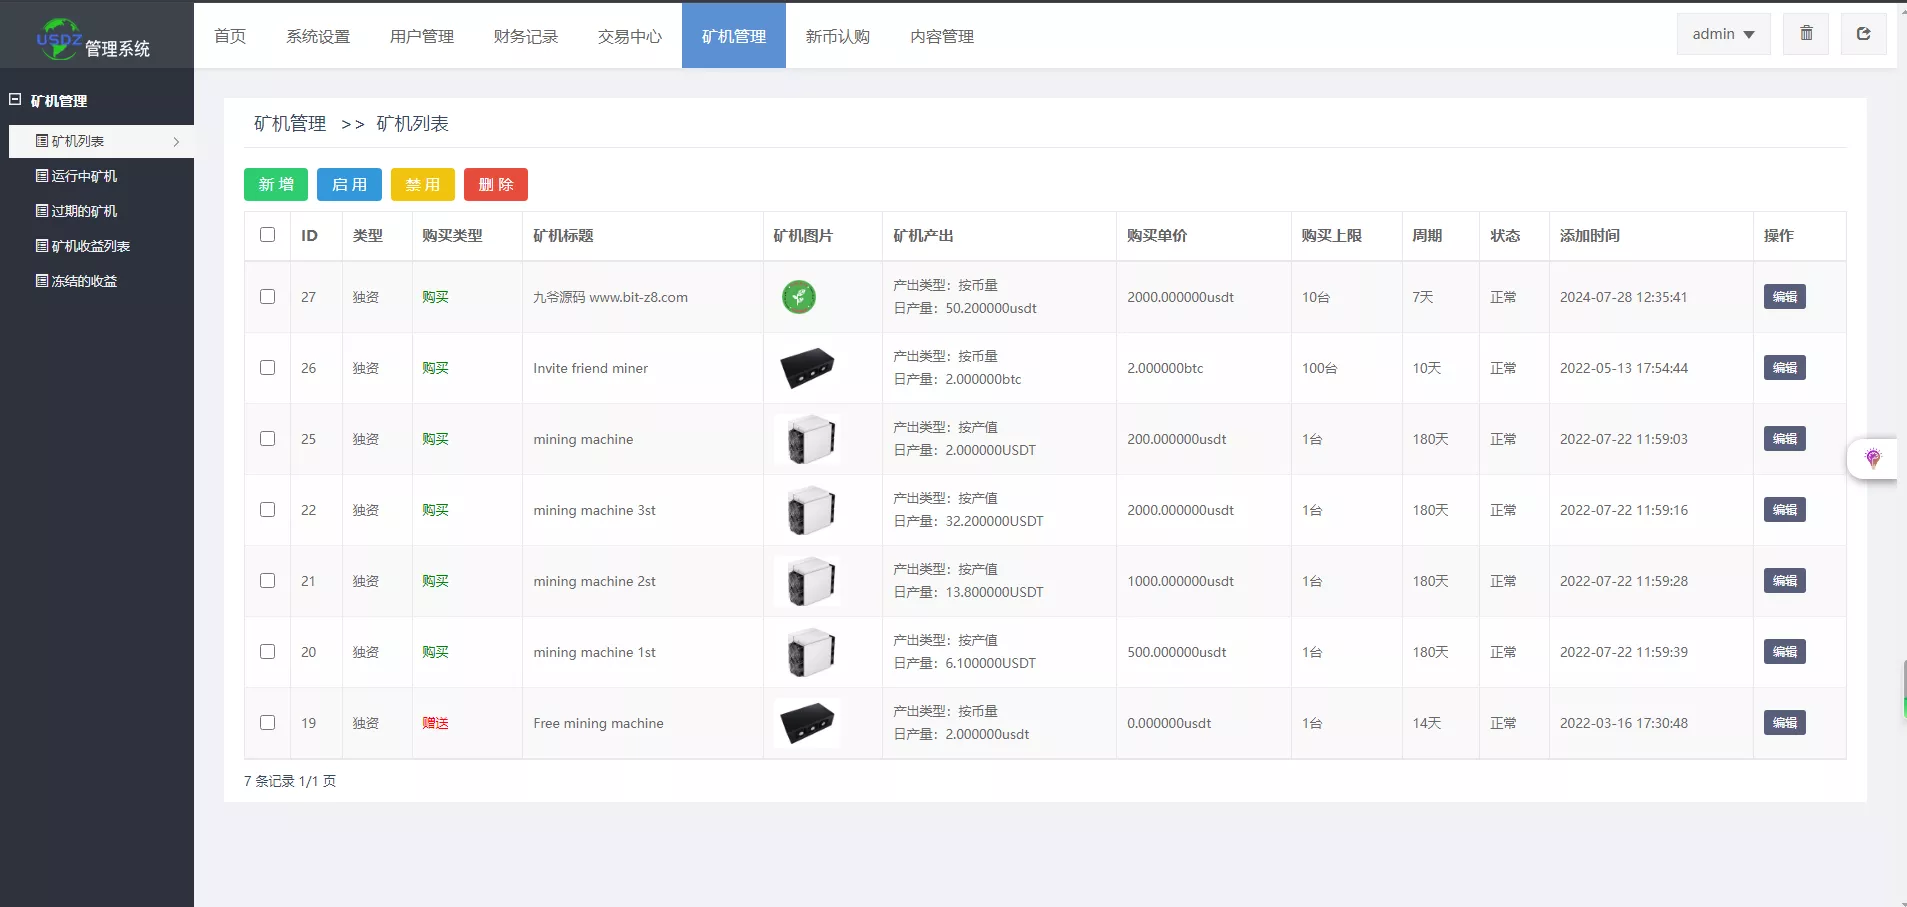The width and height of the screenshot is (1907, 907).
Task: Click the green 新增 button
Action: [x=275, y=184]
